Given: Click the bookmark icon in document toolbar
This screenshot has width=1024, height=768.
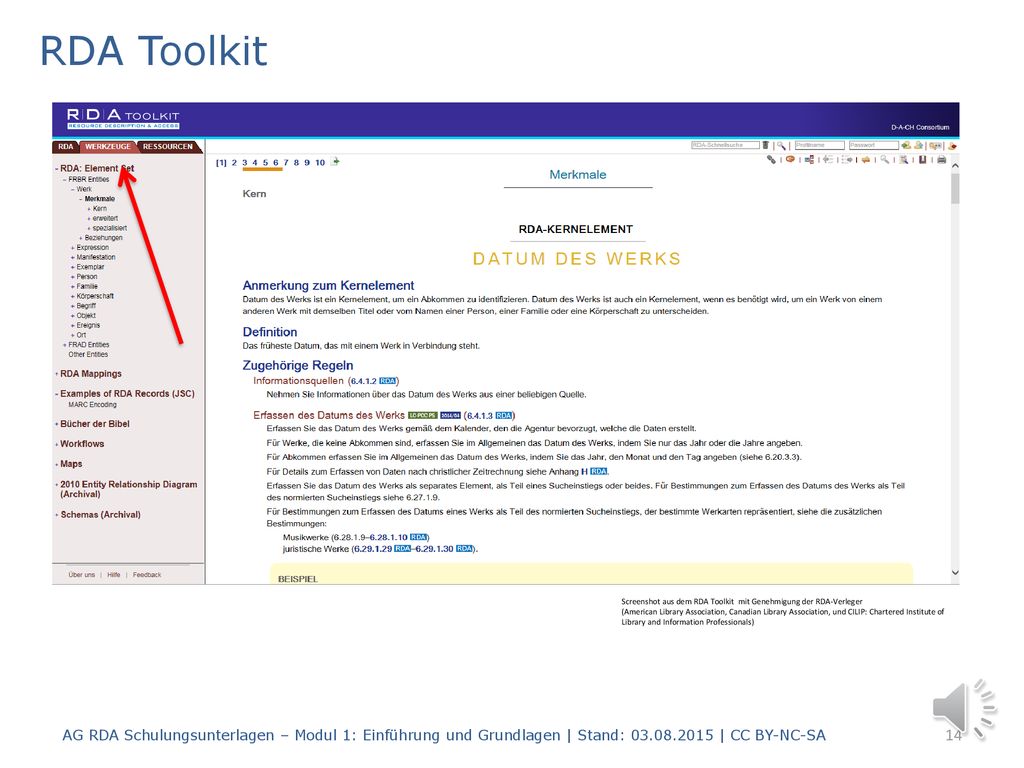Looking at the screenshot, I should pyautogui.click(x=923, y=159).
